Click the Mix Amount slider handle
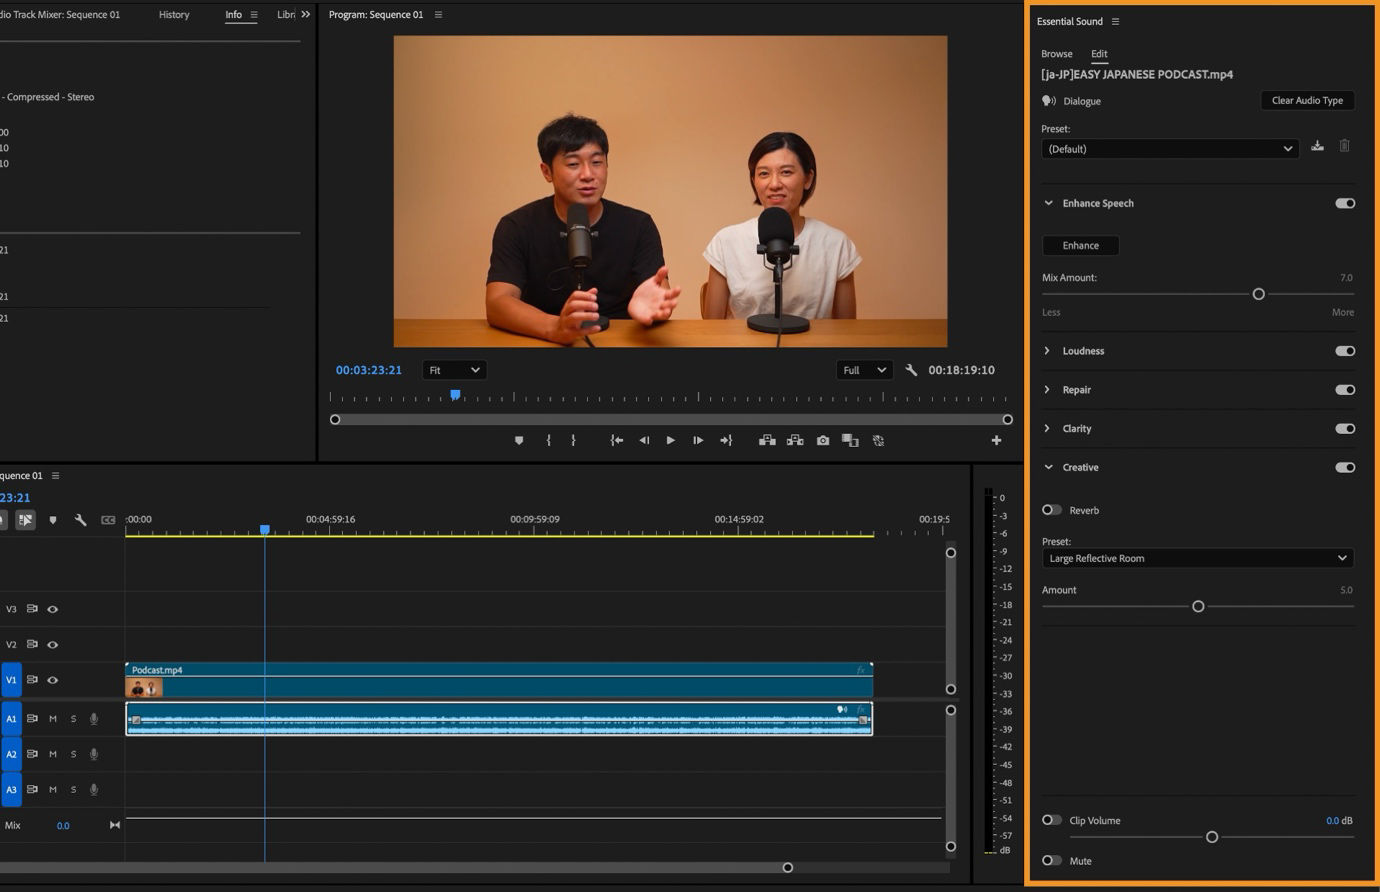This screenshot has height=892, width=1380. click(x=1258, y=294)
